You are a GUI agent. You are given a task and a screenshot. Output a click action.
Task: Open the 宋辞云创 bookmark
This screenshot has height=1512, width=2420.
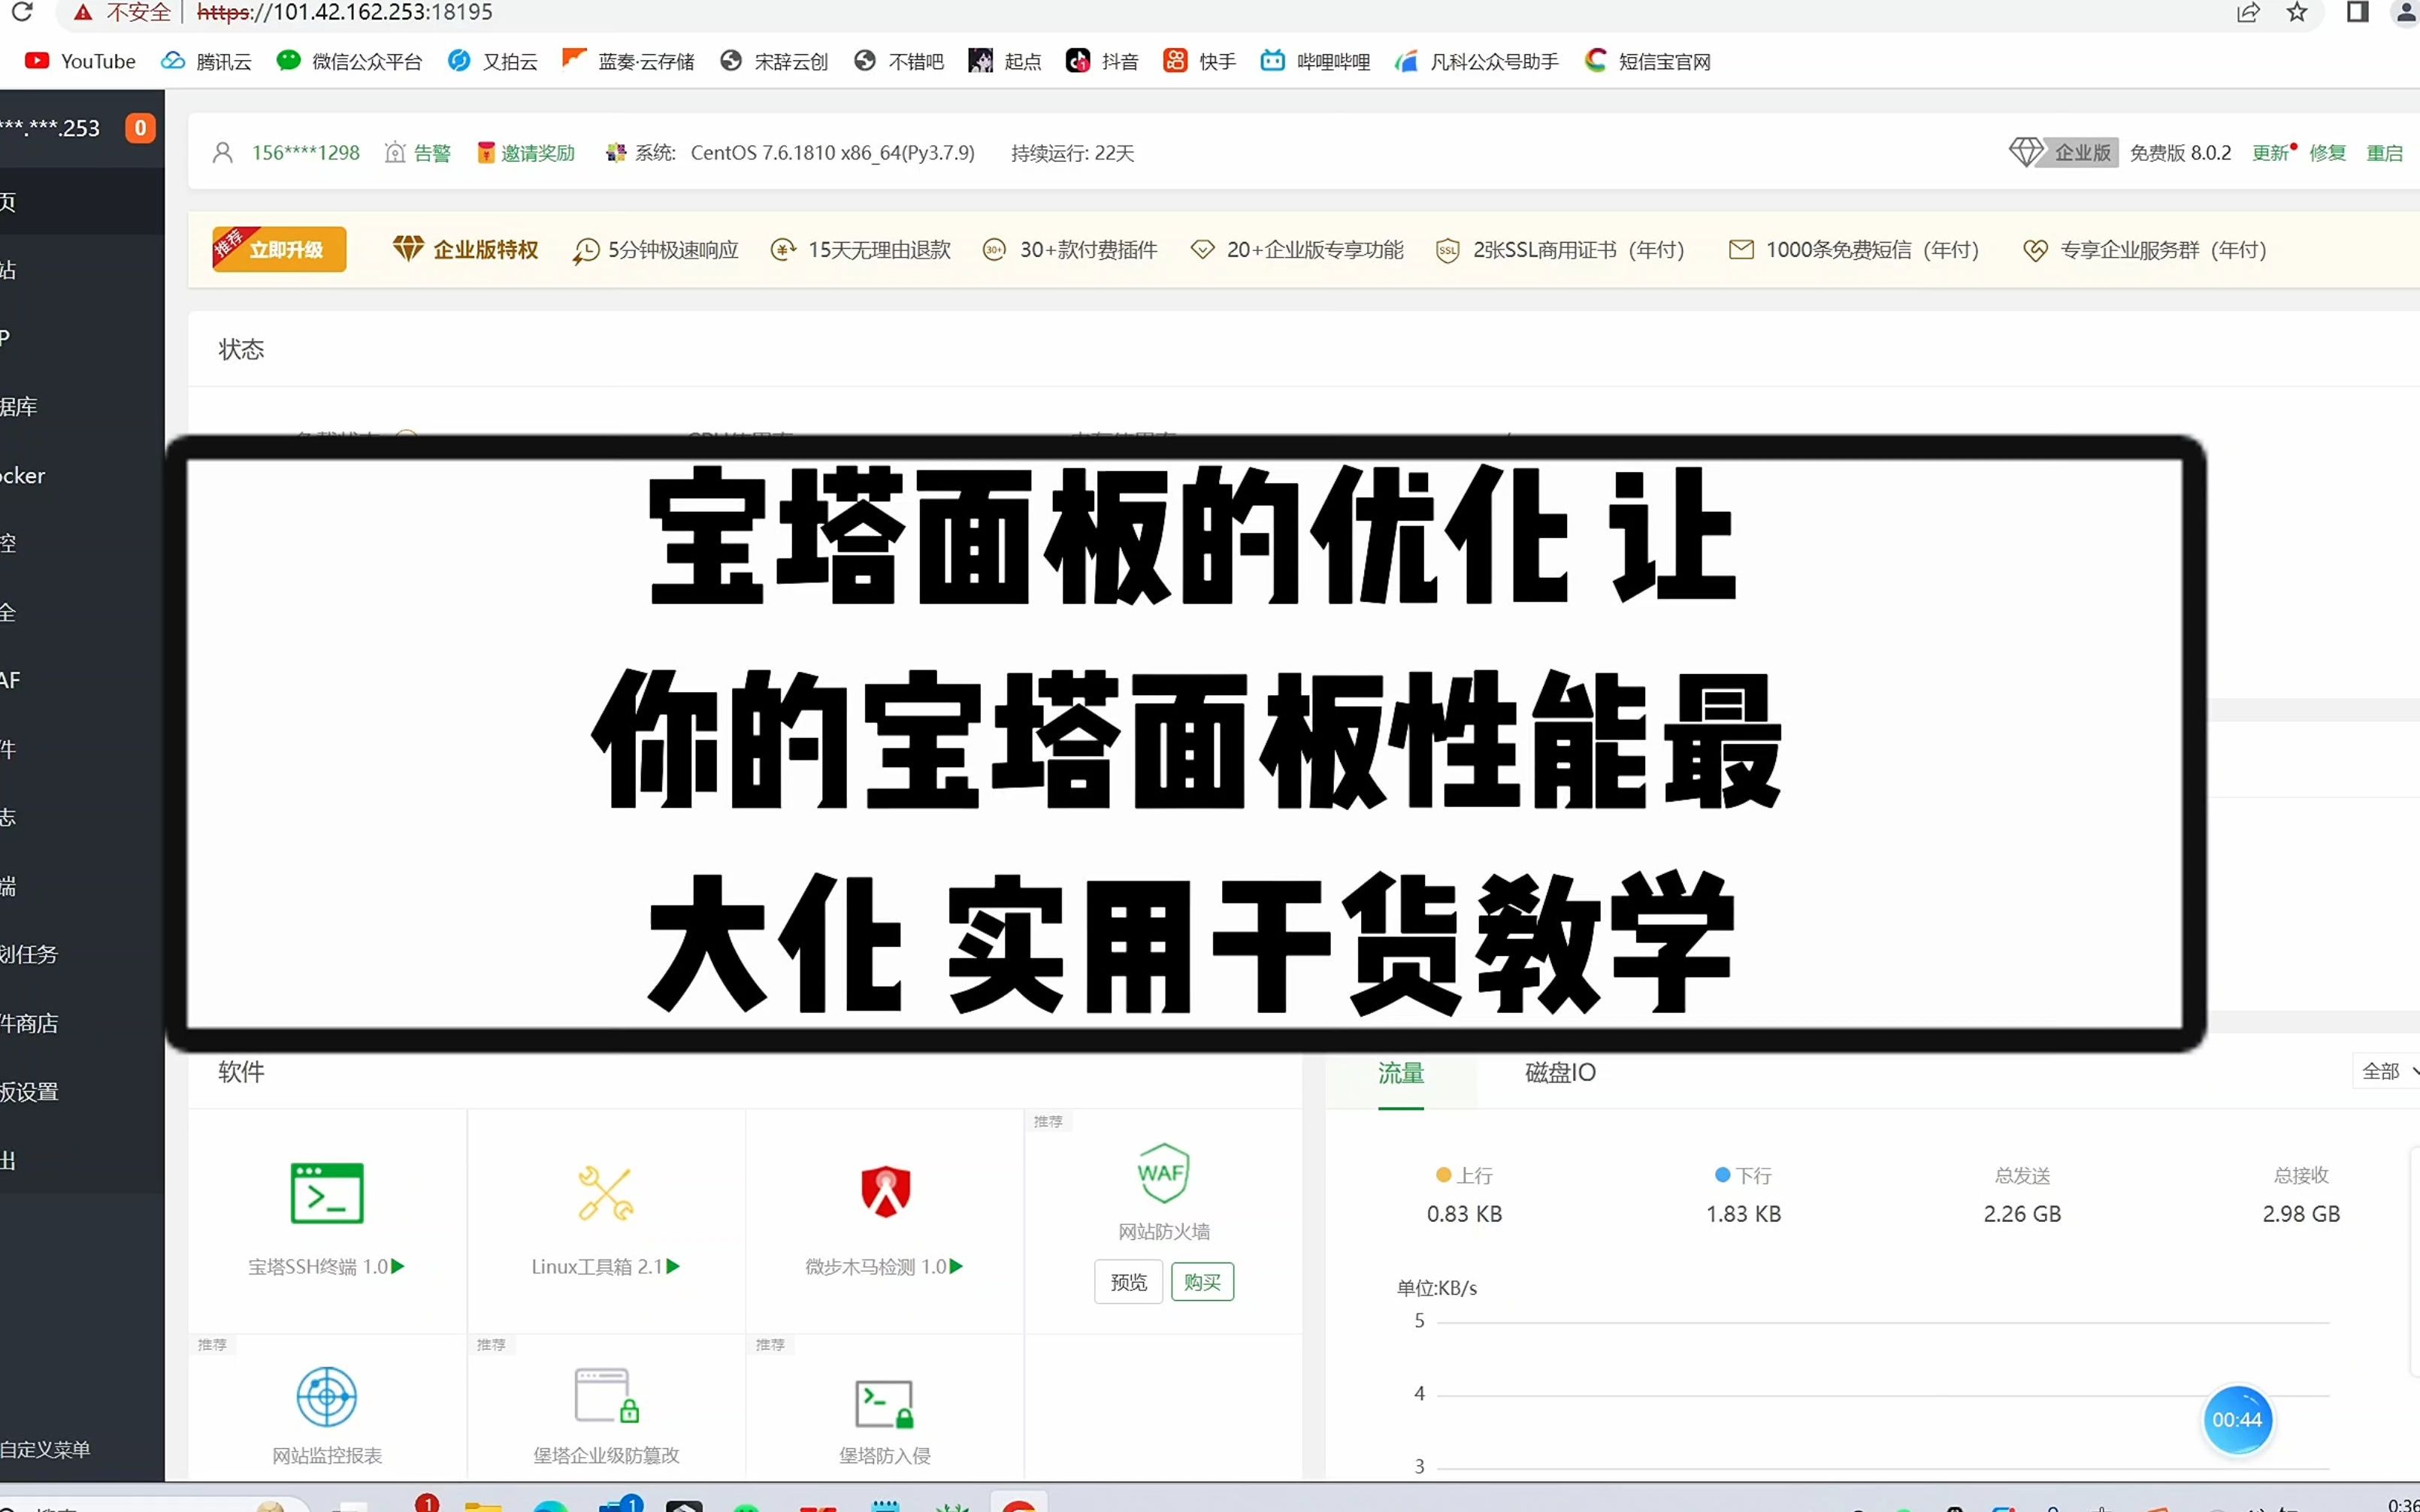[774, 61]
